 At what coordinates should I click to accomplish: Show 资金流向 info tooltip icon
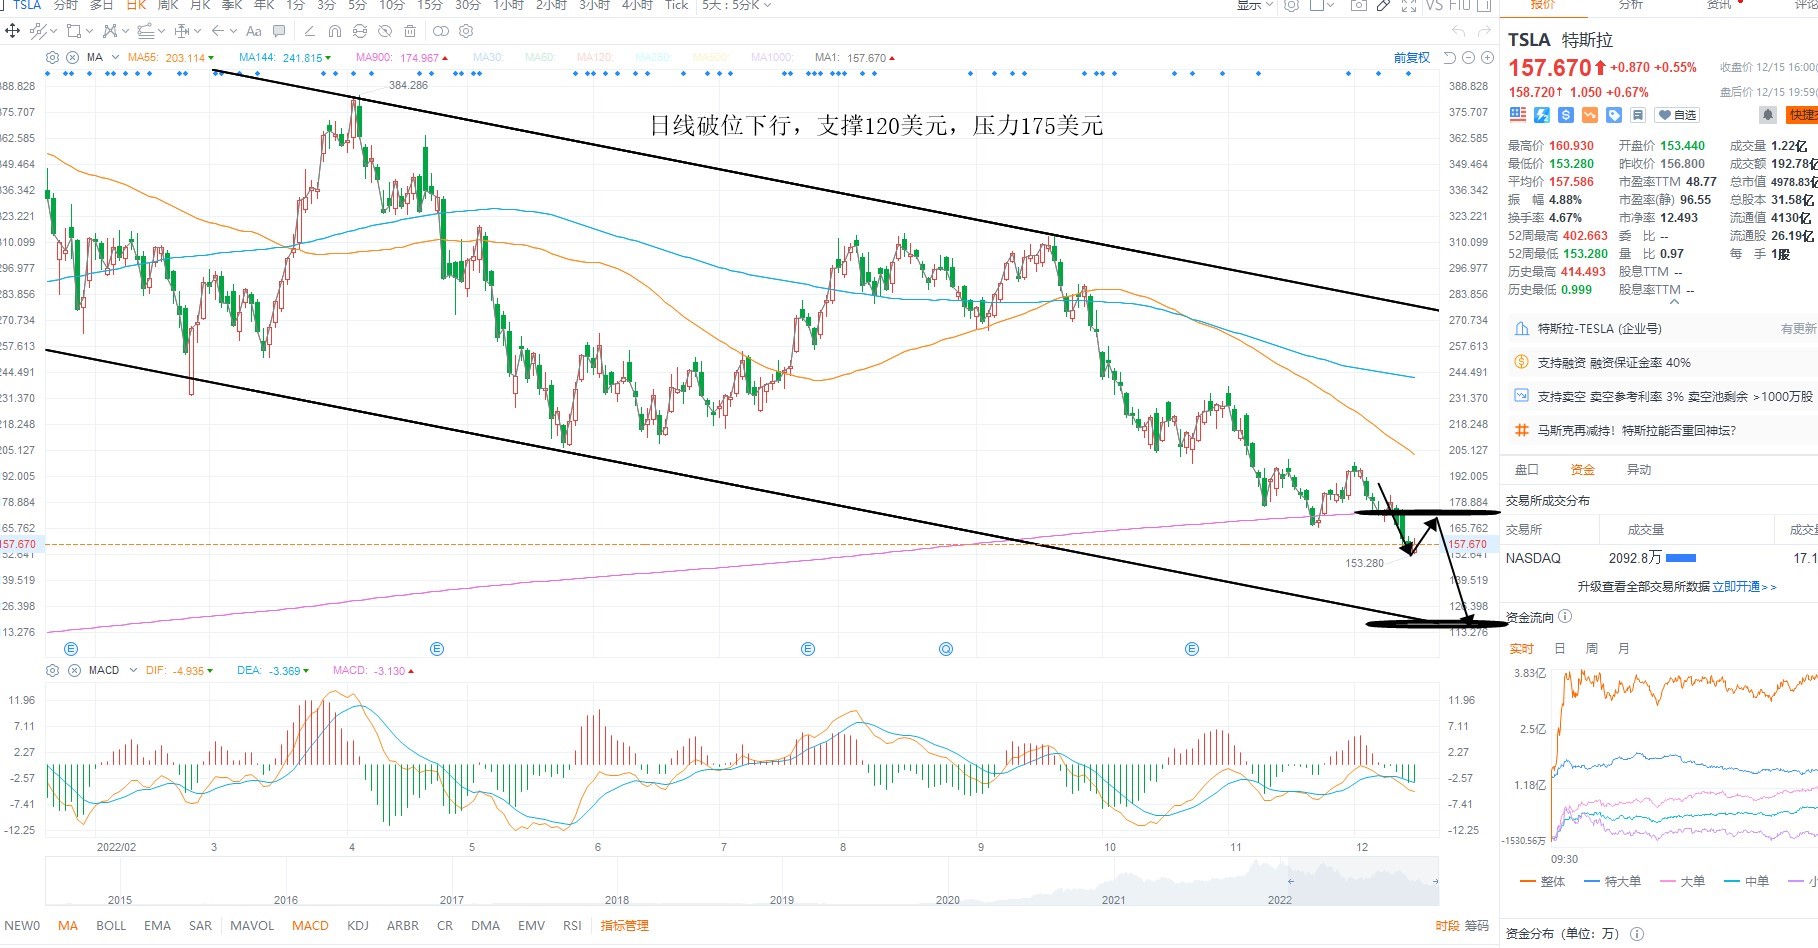1565,617
